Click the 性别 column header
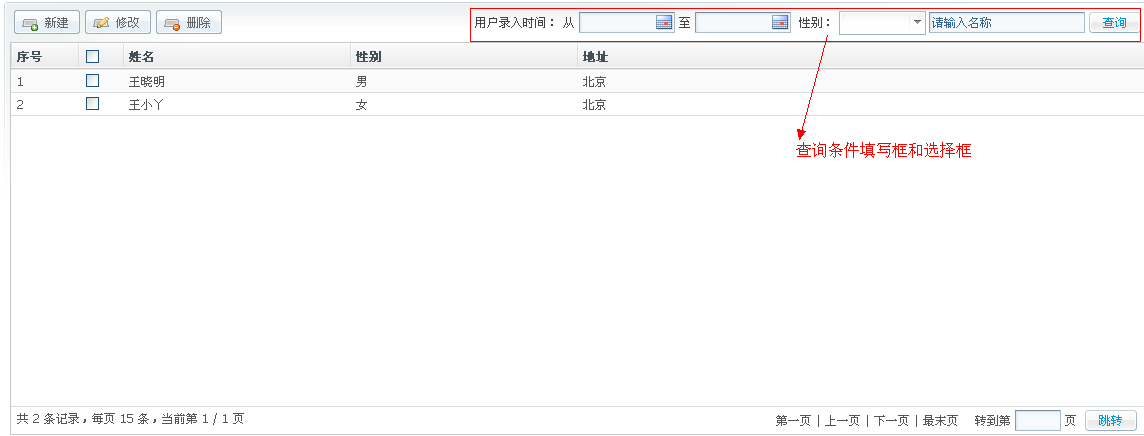Viewport: 1144px width, 436px height. (368, 57)
